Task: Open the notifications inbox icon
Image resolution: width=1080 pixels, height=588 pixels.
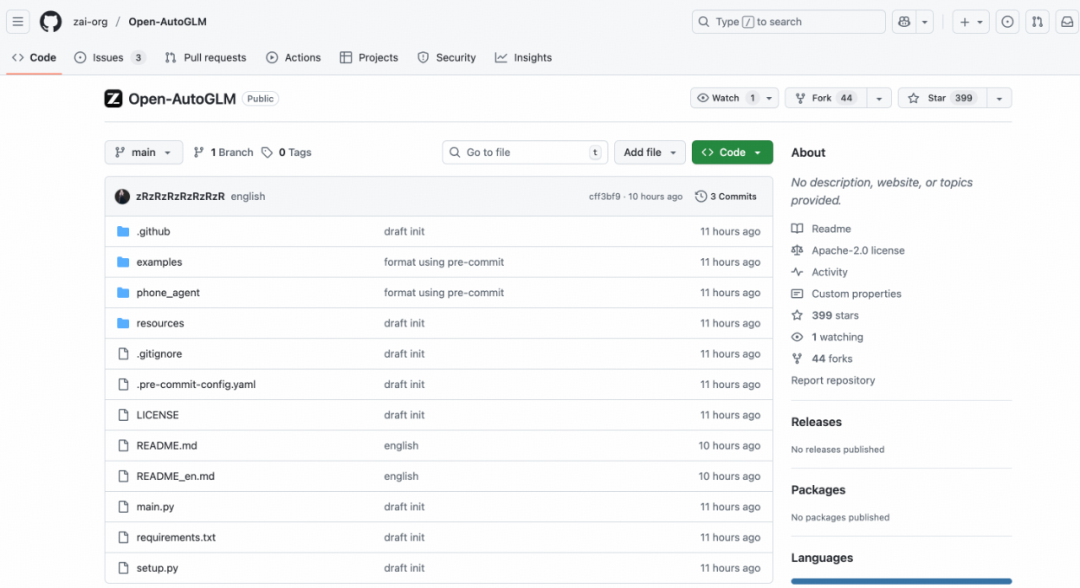Action: click(1066, 22)
